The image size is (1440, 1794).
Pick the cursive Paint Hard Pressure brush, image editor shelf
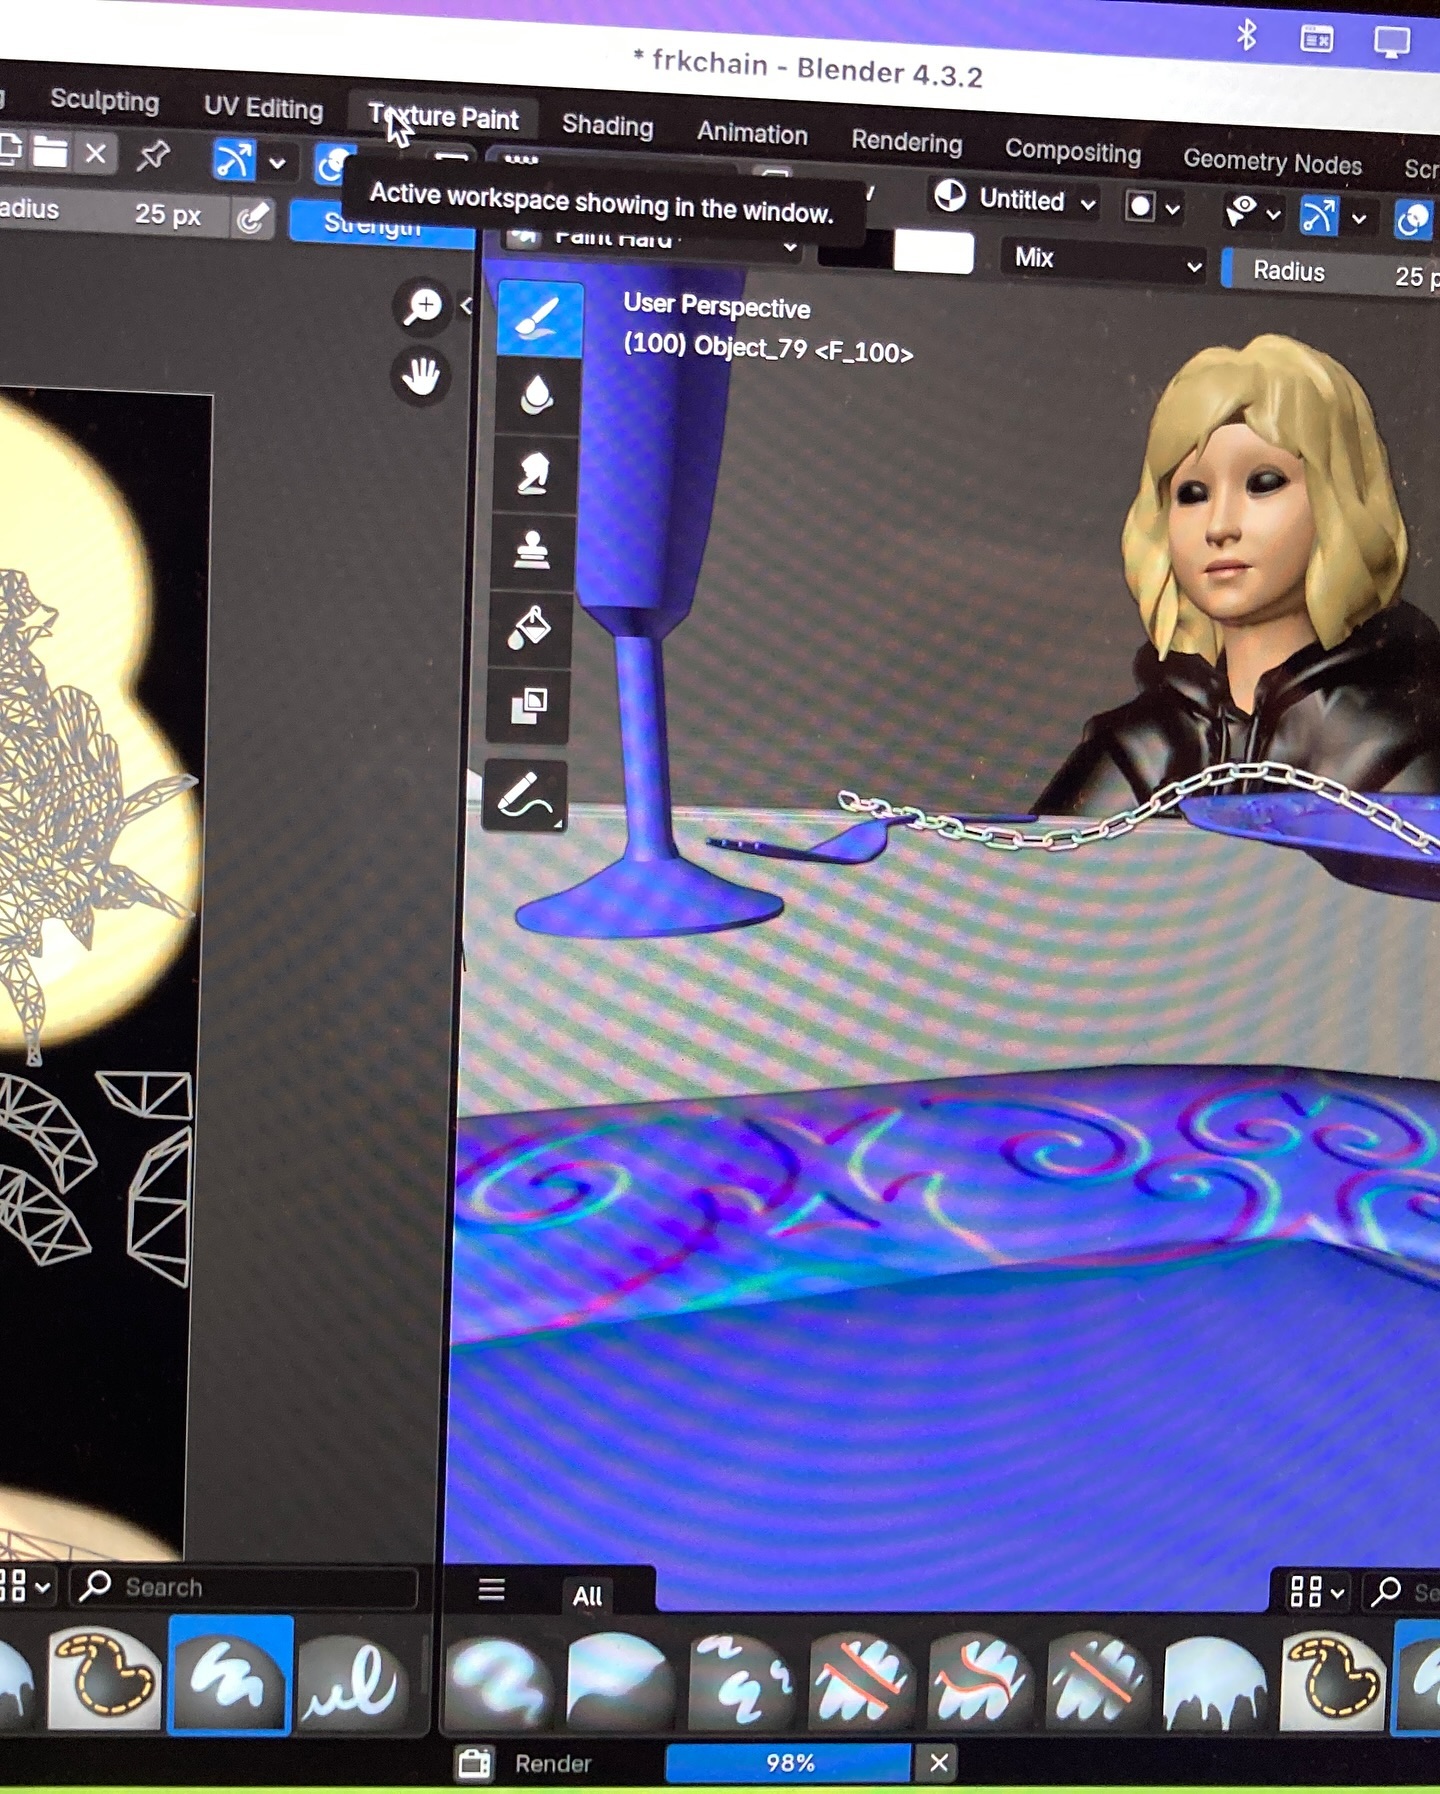pos(355,1680)
